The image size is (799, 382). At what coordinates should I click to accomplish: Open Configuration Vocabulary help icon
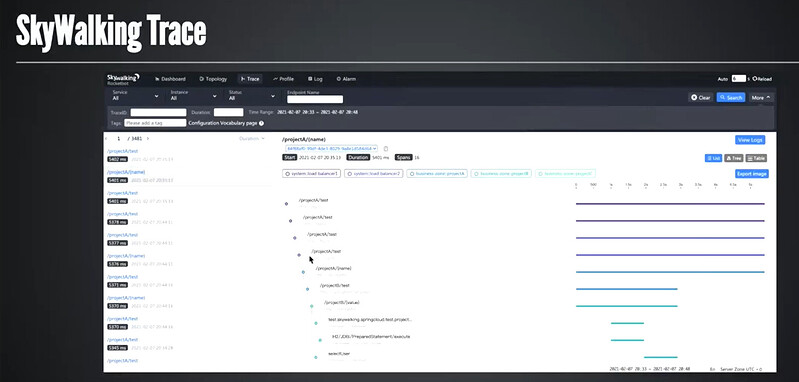(261, 123)
